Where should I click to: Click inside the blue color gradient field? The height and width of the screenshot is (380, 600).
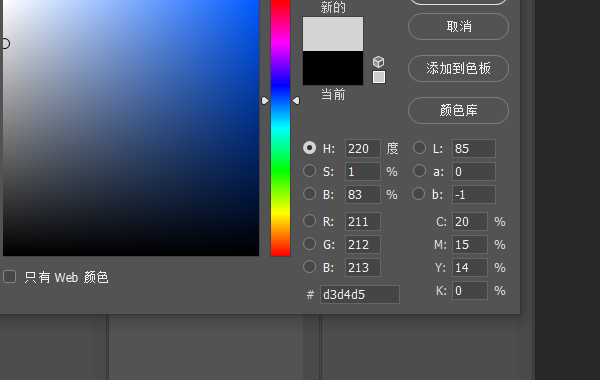tap(131, 128)
